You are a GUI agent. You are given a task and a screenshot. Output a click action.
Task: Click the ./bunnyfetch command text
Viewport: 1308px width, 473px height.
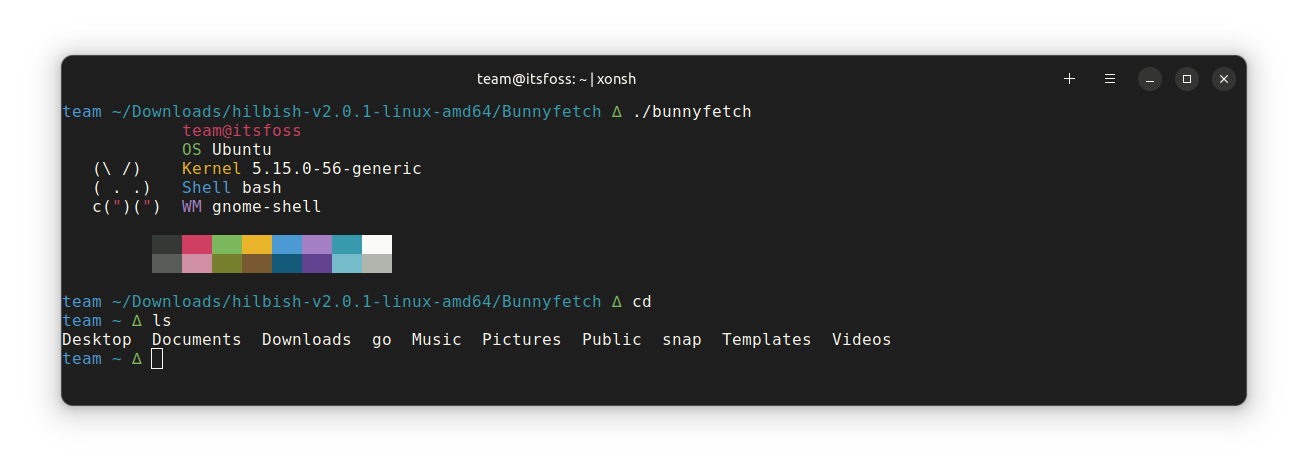[x=692, y=112]
